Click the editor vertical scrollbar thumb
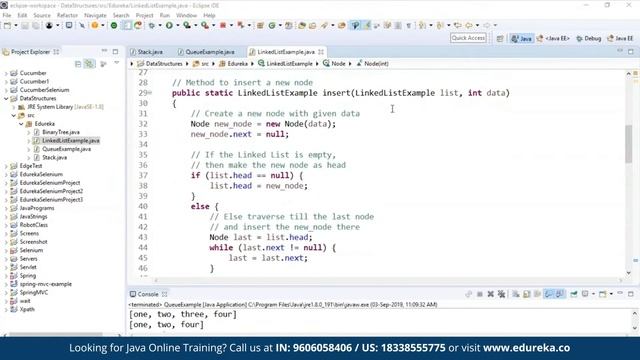This screenshot has height=360, width=640. 629,144
